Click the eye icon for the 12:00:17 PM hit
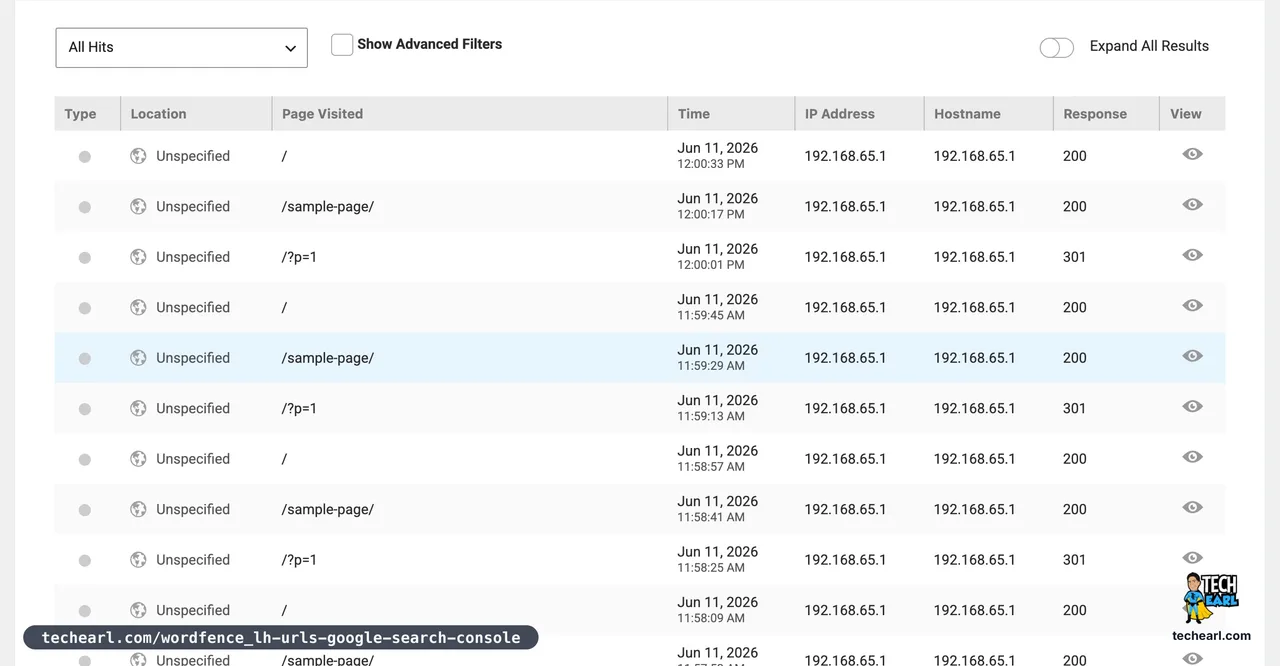Image resolution: width=1280 pixels, height=666 pixels. pyautogui.click(x=1192, y=204)
